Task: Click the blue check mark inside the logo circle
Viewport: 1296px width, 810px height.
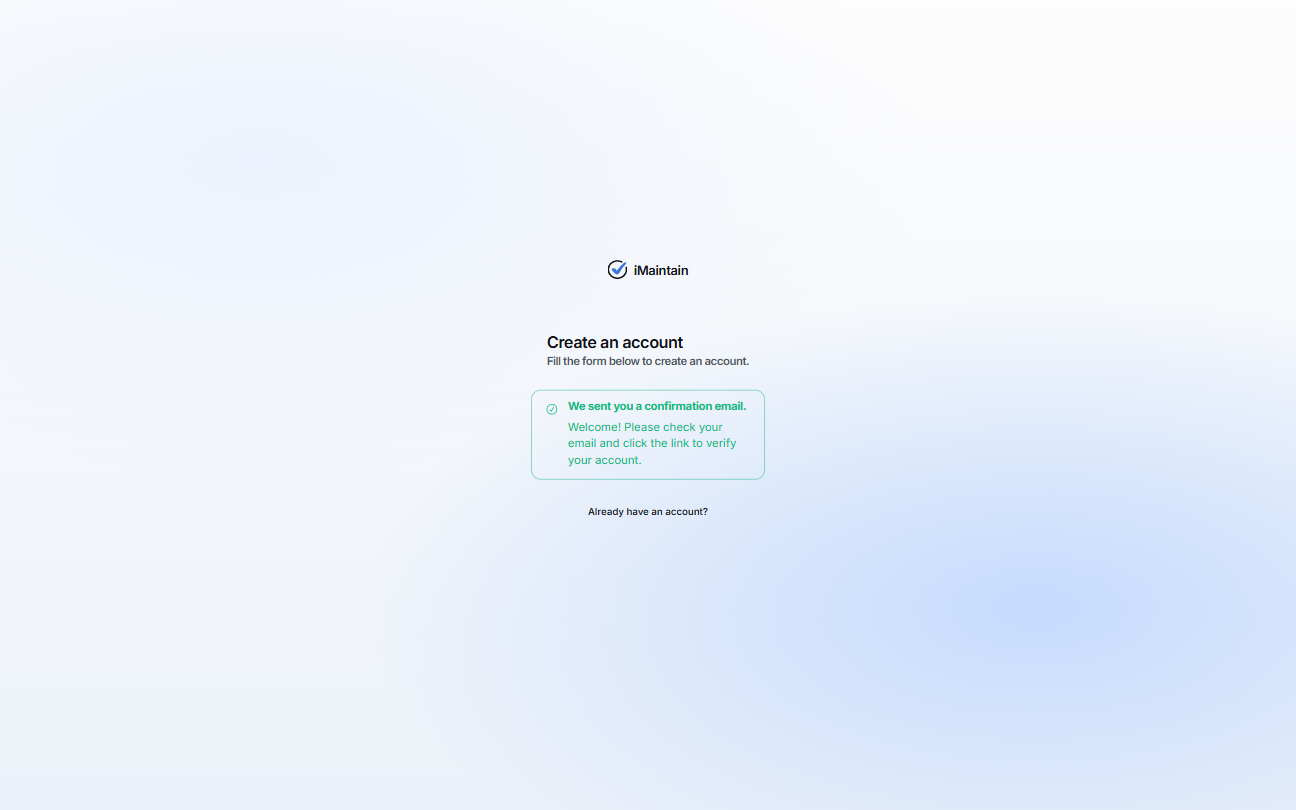Action: coord(617,269)
